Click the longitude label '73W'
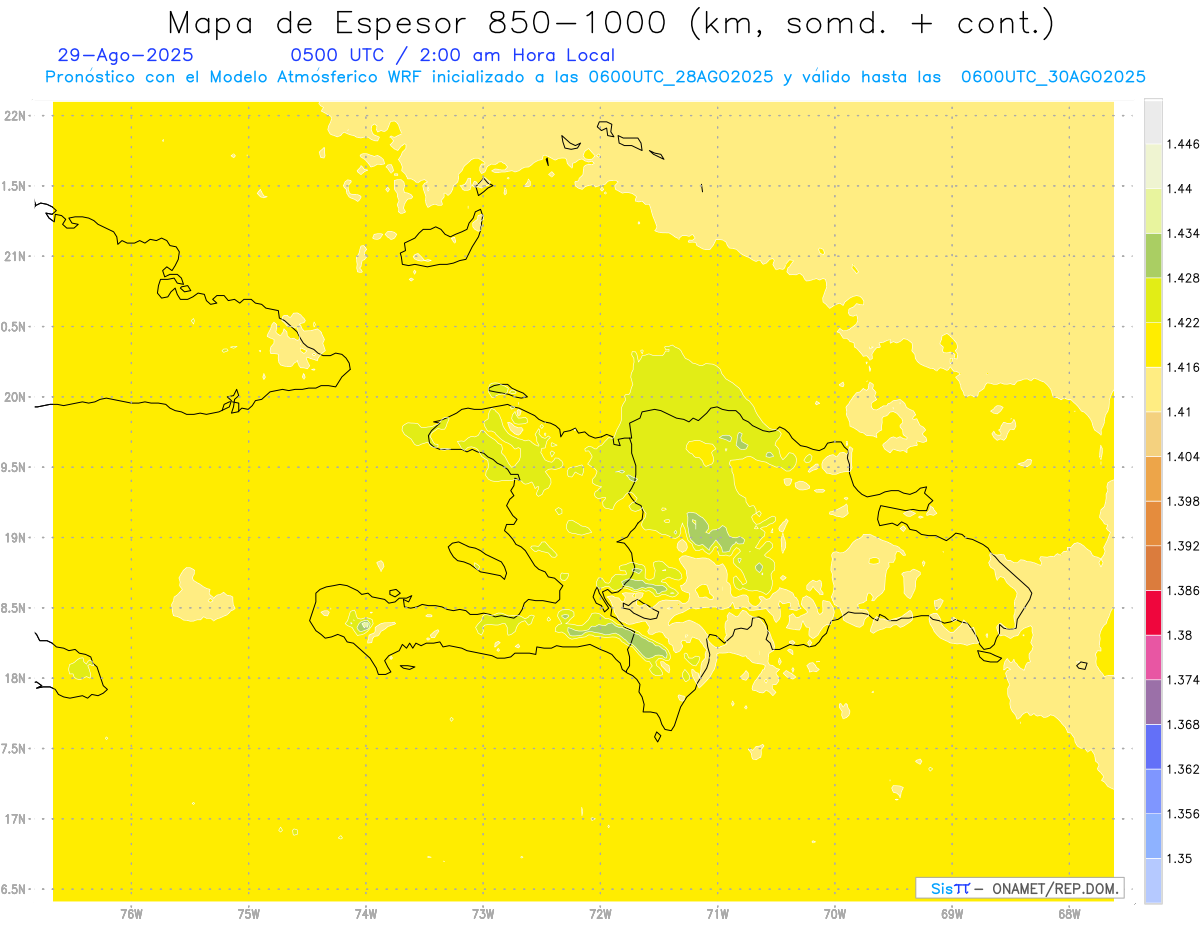Screen dimensions: 1200x927 (x=482, y=912)
